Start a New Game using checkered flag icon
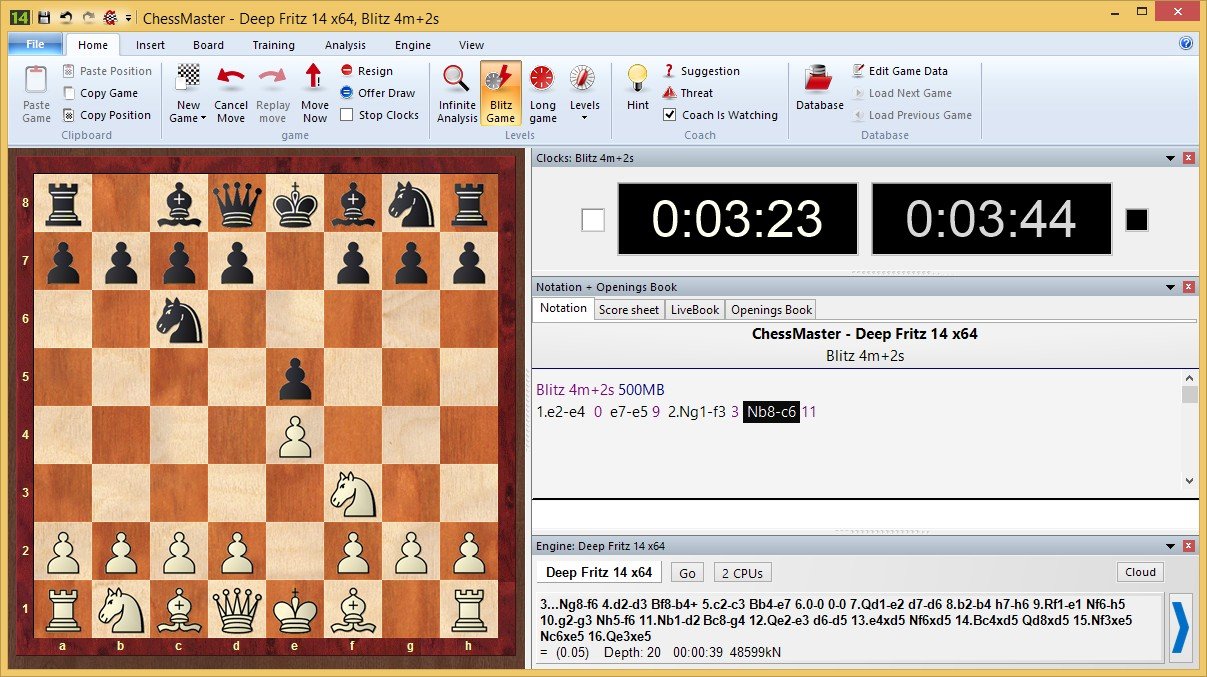Viewport: 1207px width, 677px height. [x=188, y=78]
